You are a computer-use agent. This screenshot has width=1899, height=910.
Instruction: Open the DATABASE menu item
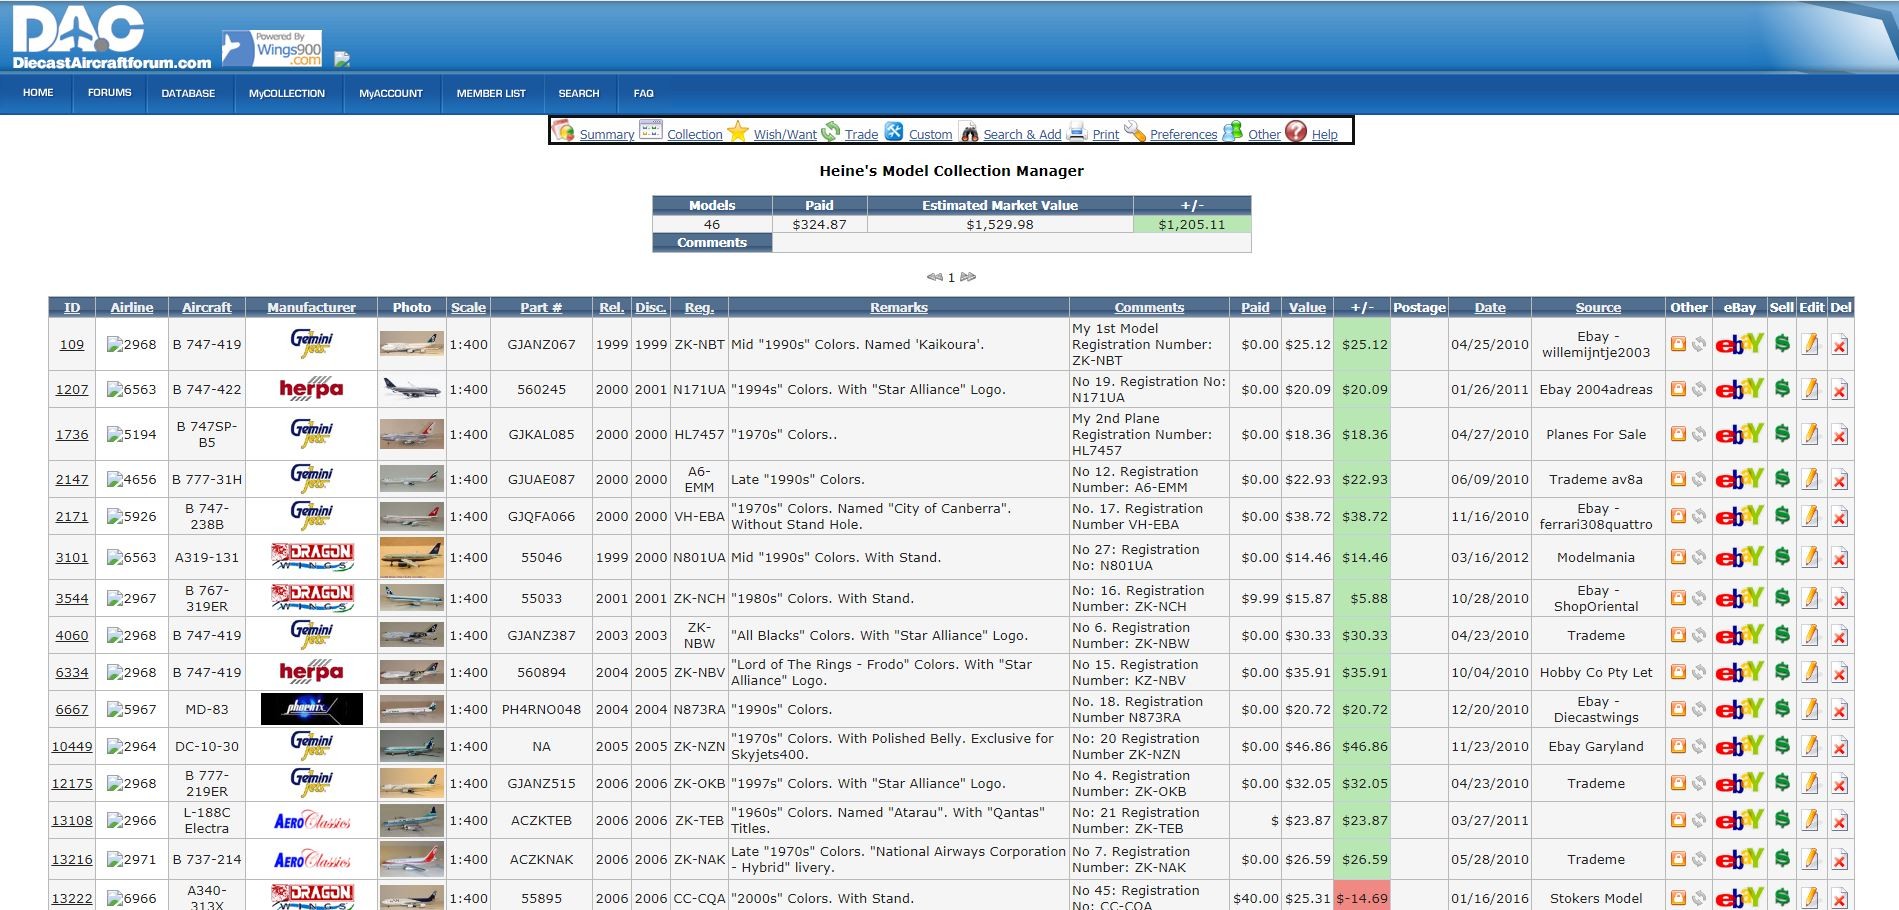(189, 93)
